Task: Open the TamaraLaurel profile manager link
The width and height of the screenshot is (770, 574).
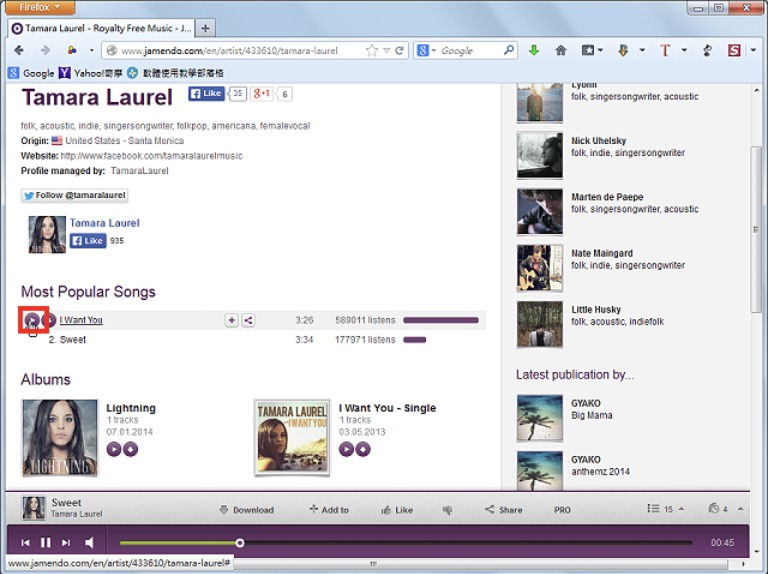Action: [x=139, y=171]
